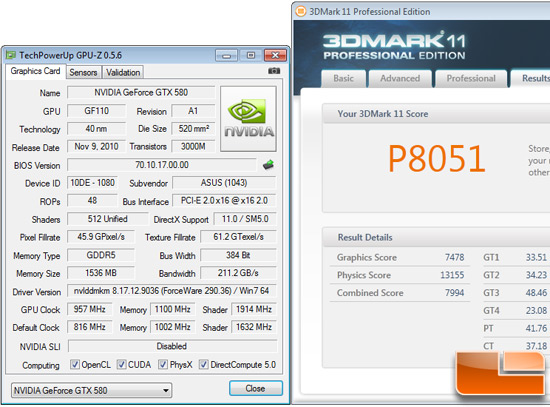Click the P8051 score in 3DMark 11
The width and height of the screenshot is (550, 407).
[x=437, y=159]
